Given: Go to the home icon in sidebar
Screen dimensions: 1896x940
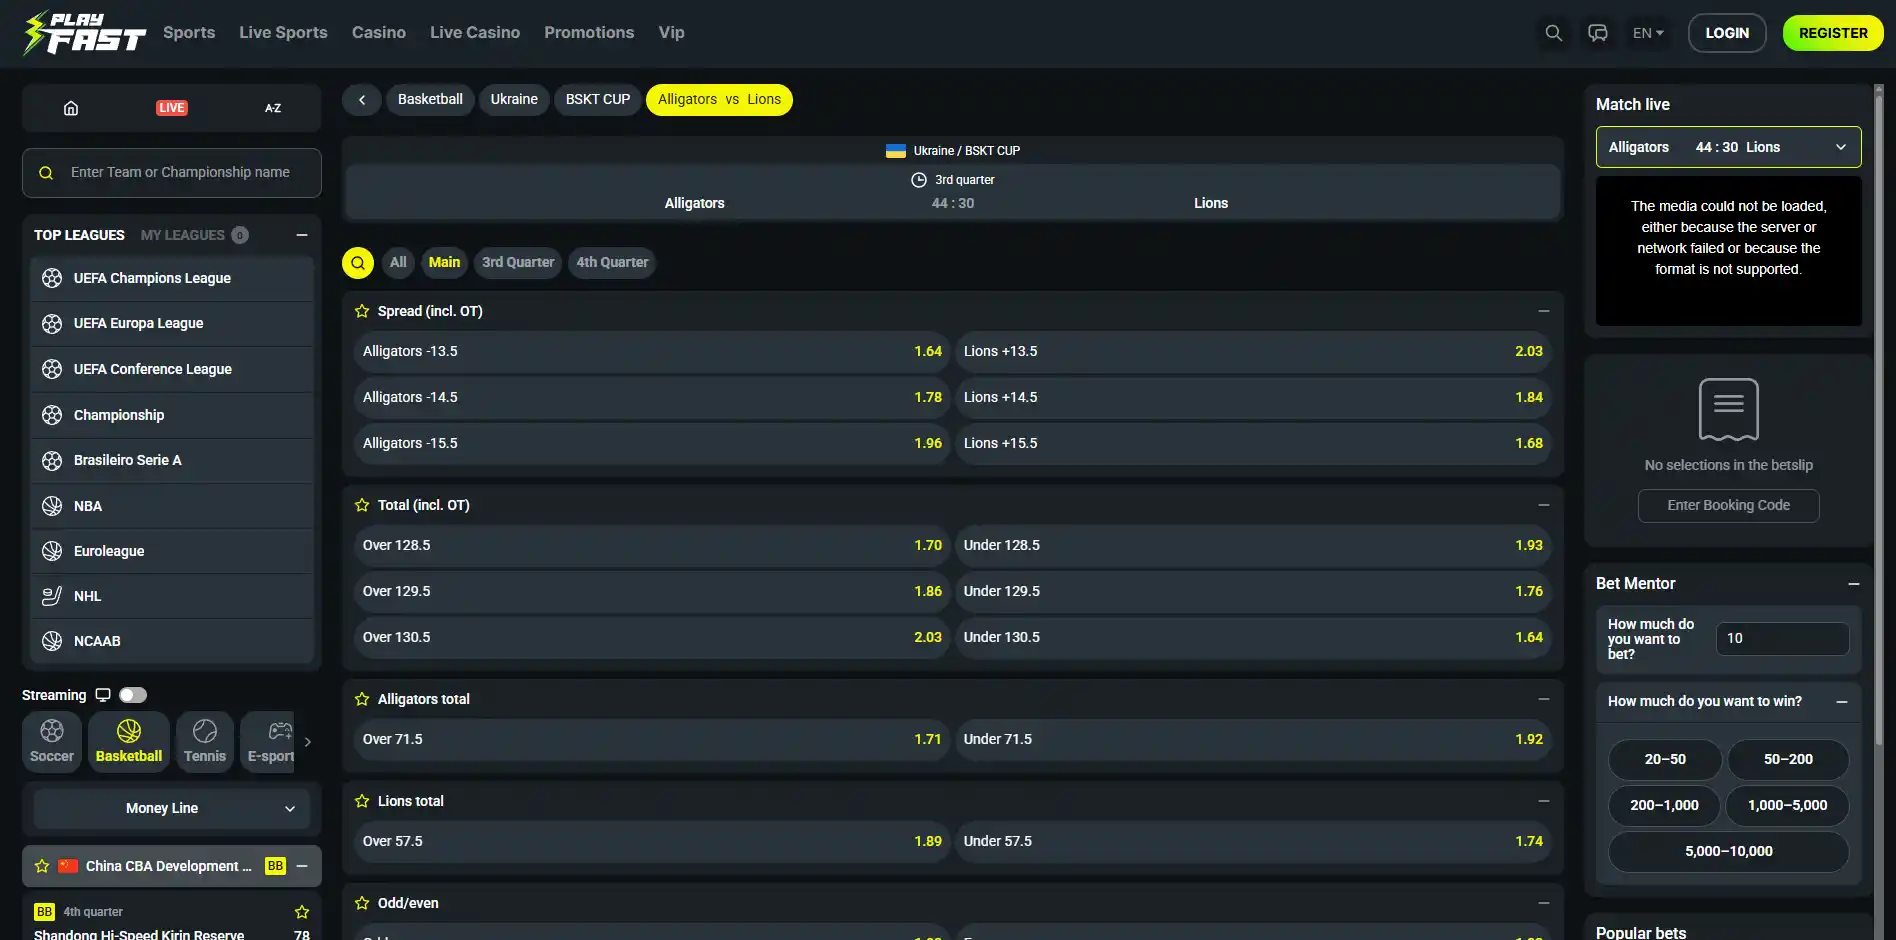Looking at the screenshot, I should pyautogui.click(x=71, y=108).
